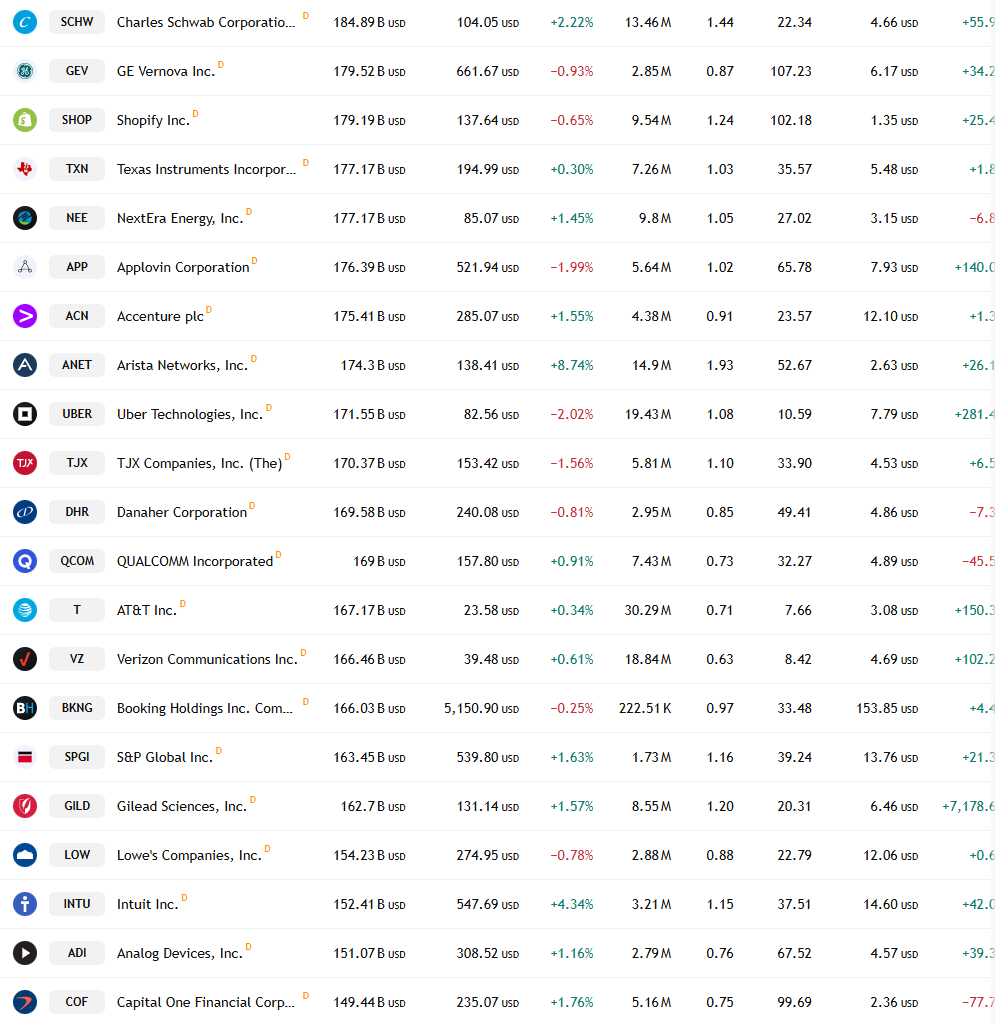Click the Shopify logo icon
The image size is (995, 1024).
point(25,120)
